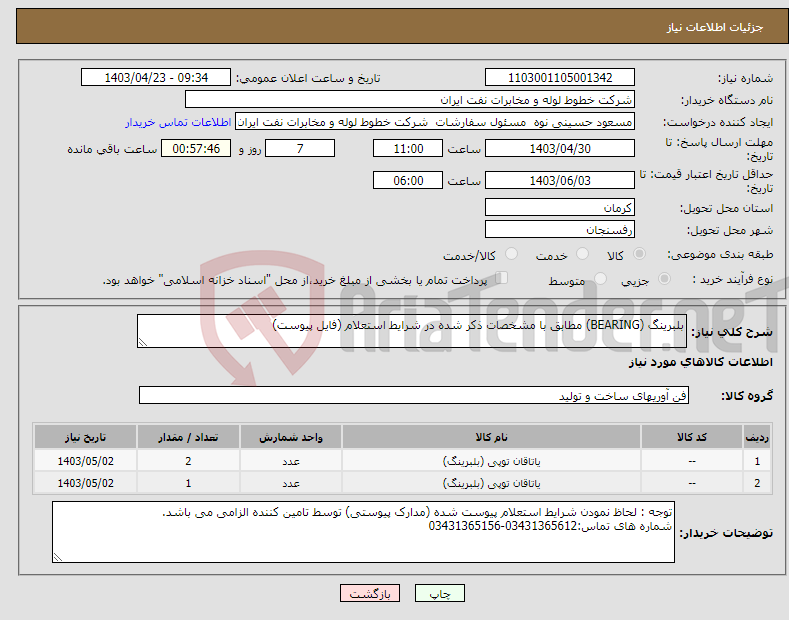The image size is (789, 620).
Task: Click need date in row 2
Action: 86,483
